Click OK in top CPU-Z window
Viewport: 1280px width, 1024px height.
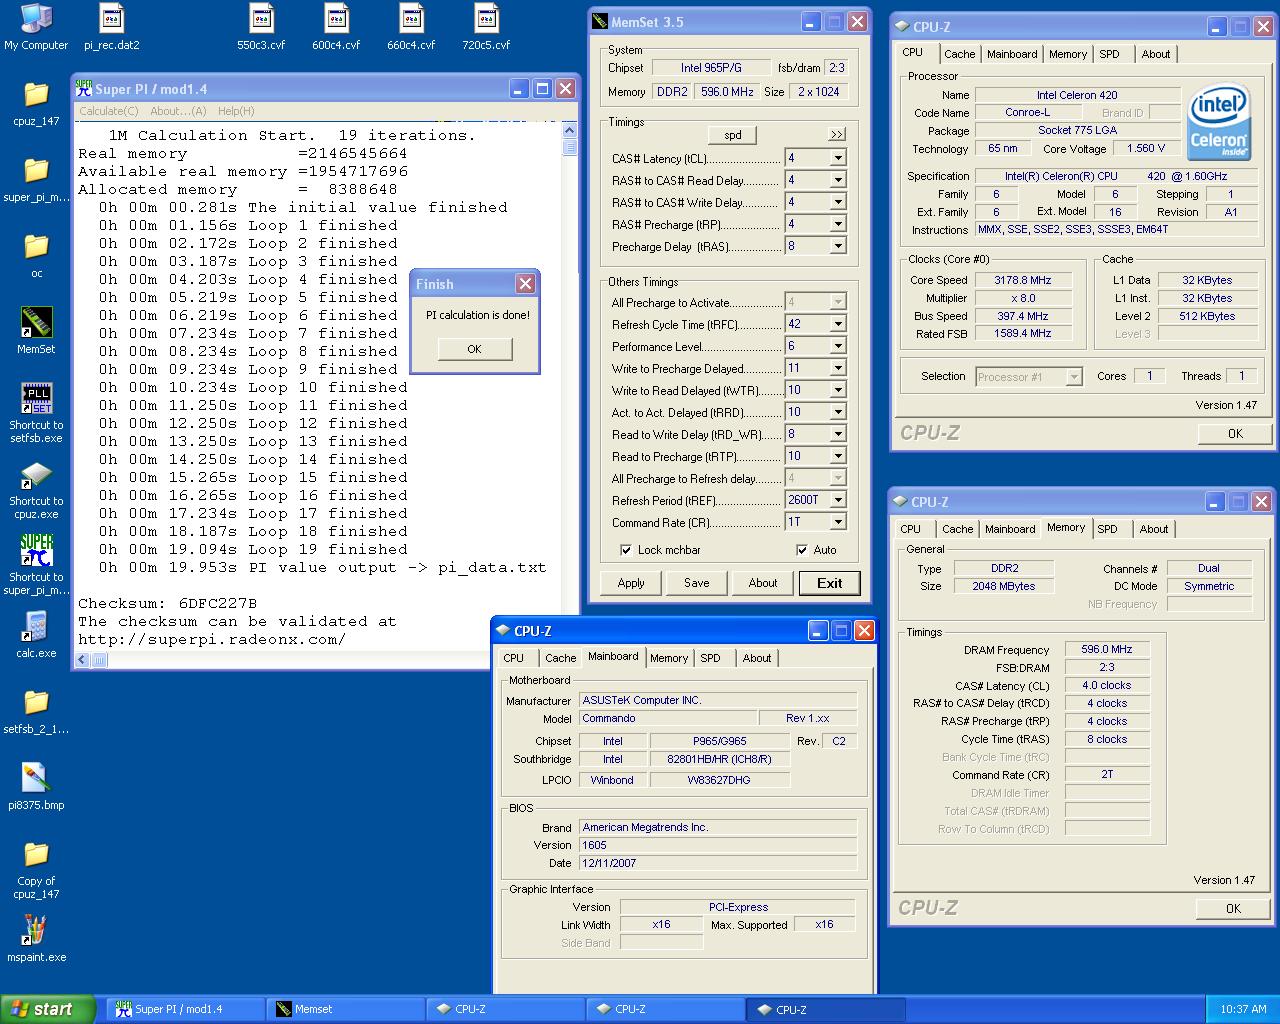pos(1235,433)
